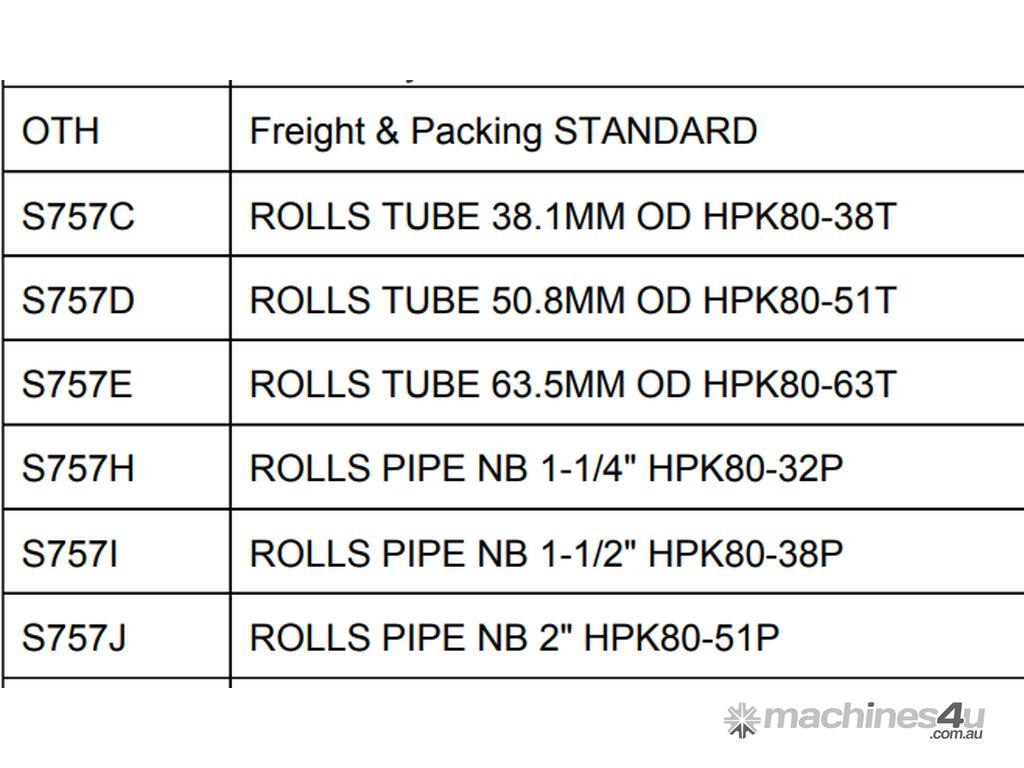Click ROLLS PIPE NB 1-1/4" HPK80-32P row
Screen dimensions: 1024x768
pyautogui.click(x=546, y=469)
